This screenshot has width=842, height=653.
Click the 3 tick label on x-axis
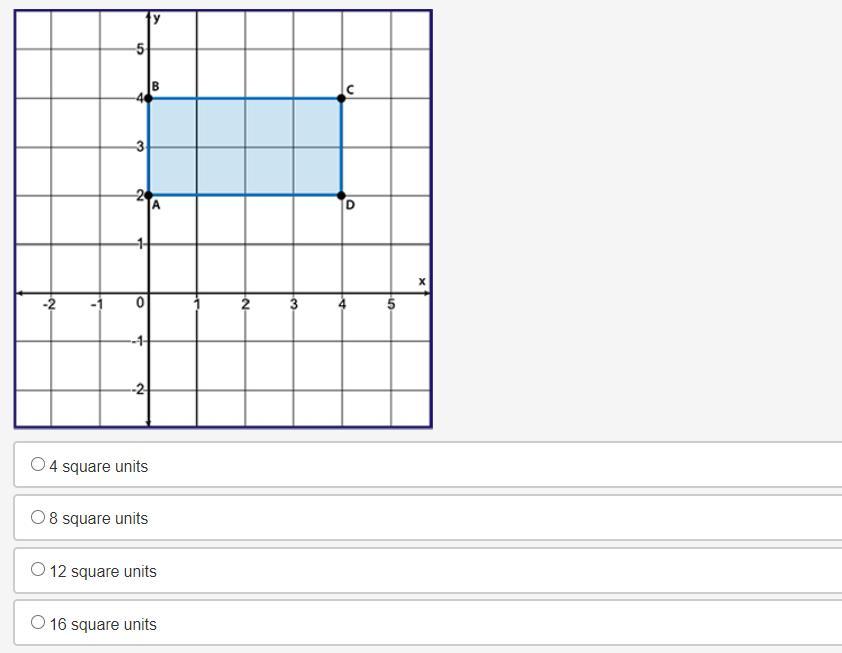294,304
